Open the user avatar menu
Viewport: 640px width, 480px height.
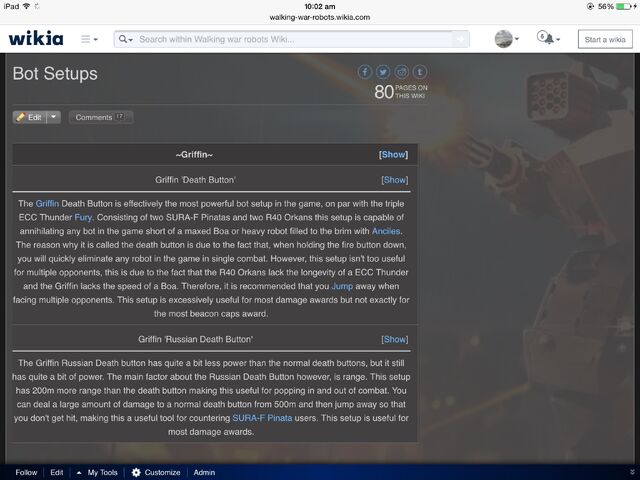pos(507,39)
